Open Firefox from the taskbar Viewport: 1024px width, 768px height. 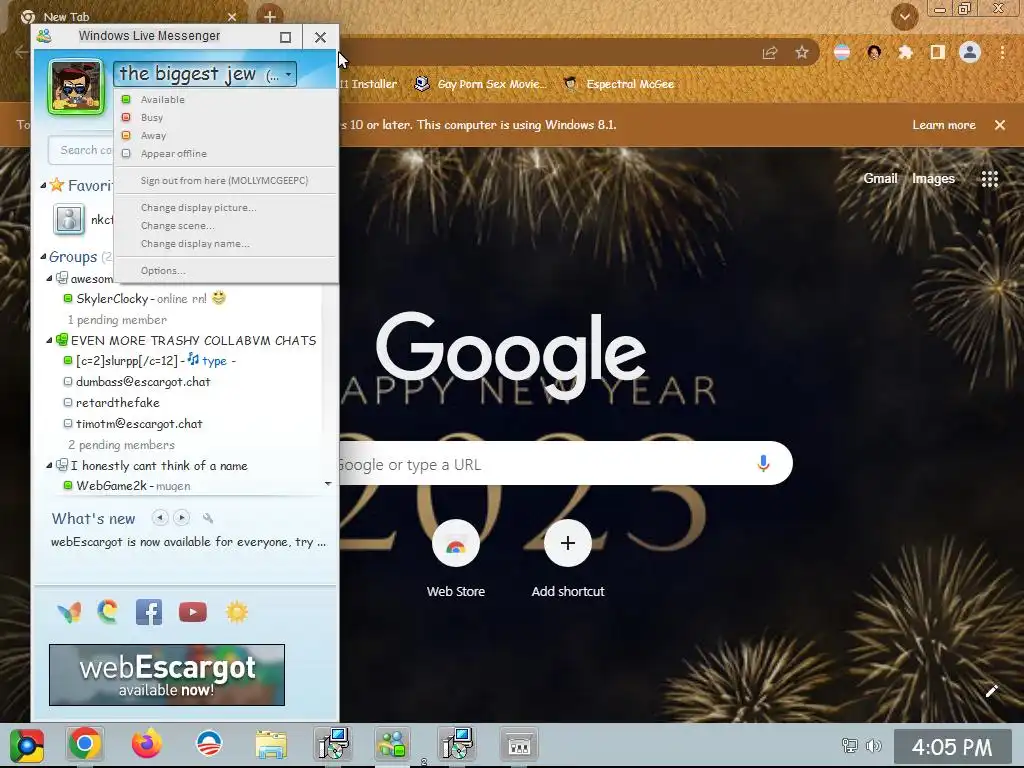(x=147, y=744)
